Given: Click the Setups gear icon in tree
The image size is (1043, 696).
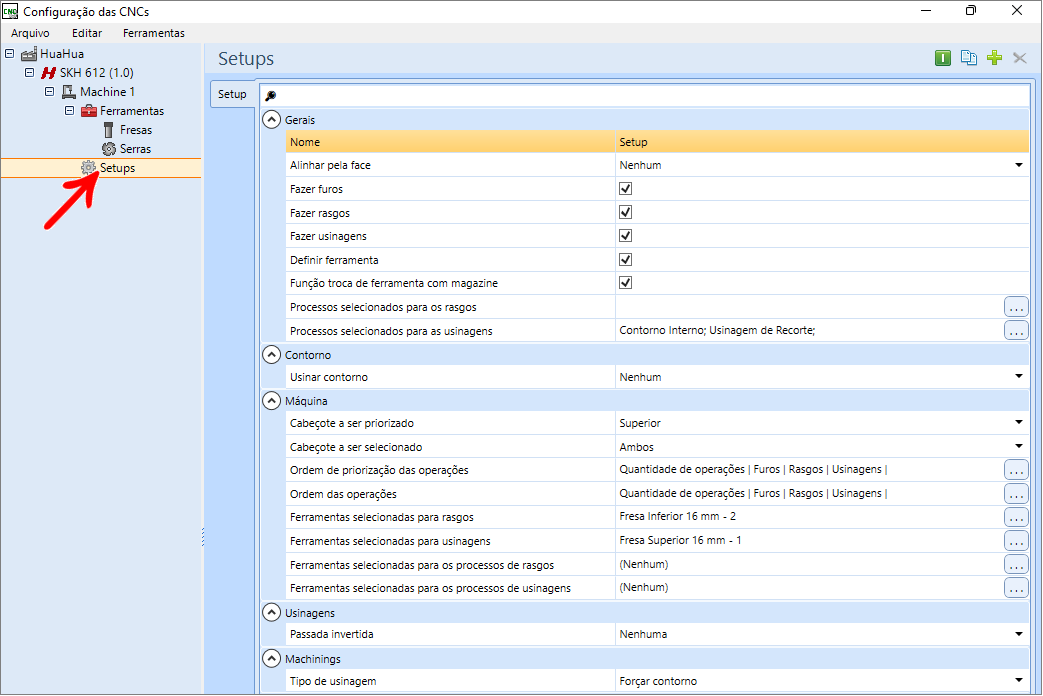Looking at the screenshot, I should [x=88, y=168].
